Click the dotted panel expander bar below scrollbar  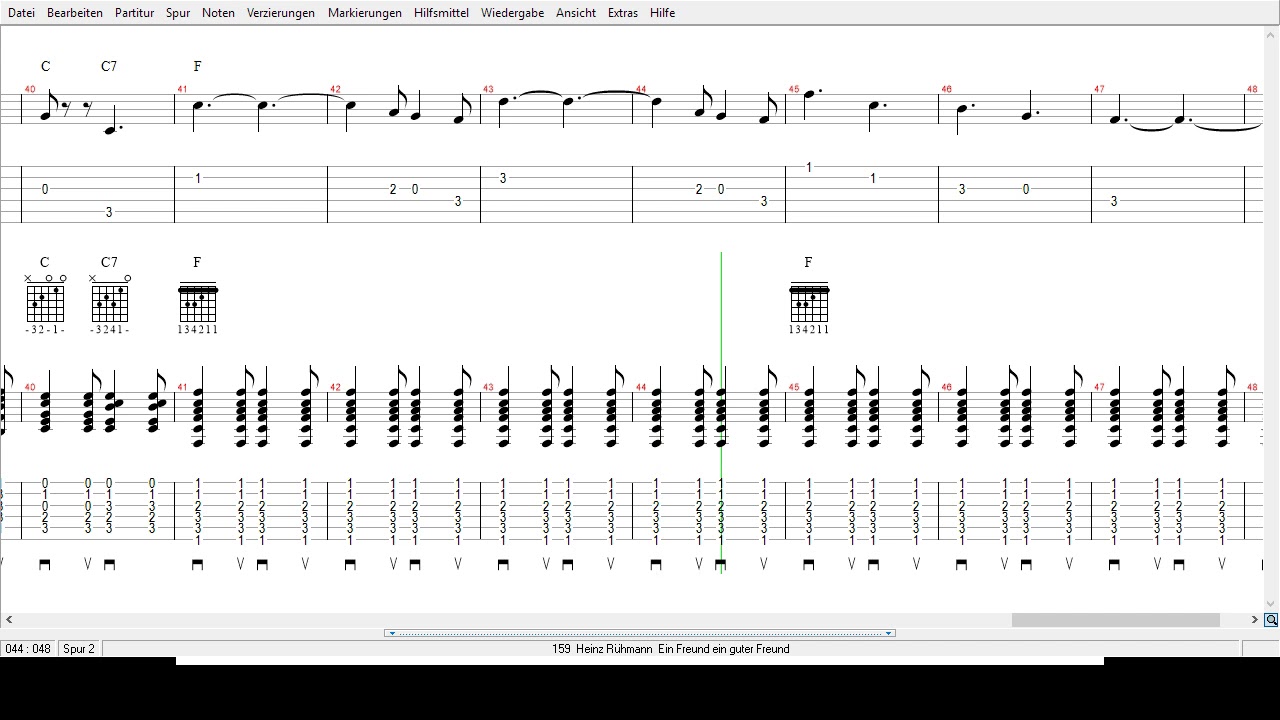click(x=640, y=633)
